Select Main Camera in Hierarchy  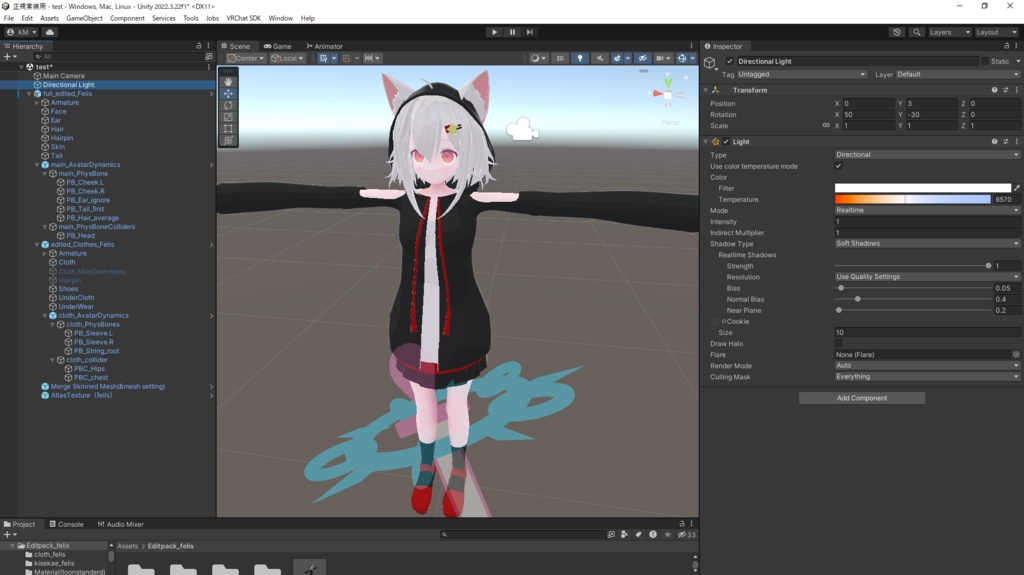point(63,76)
